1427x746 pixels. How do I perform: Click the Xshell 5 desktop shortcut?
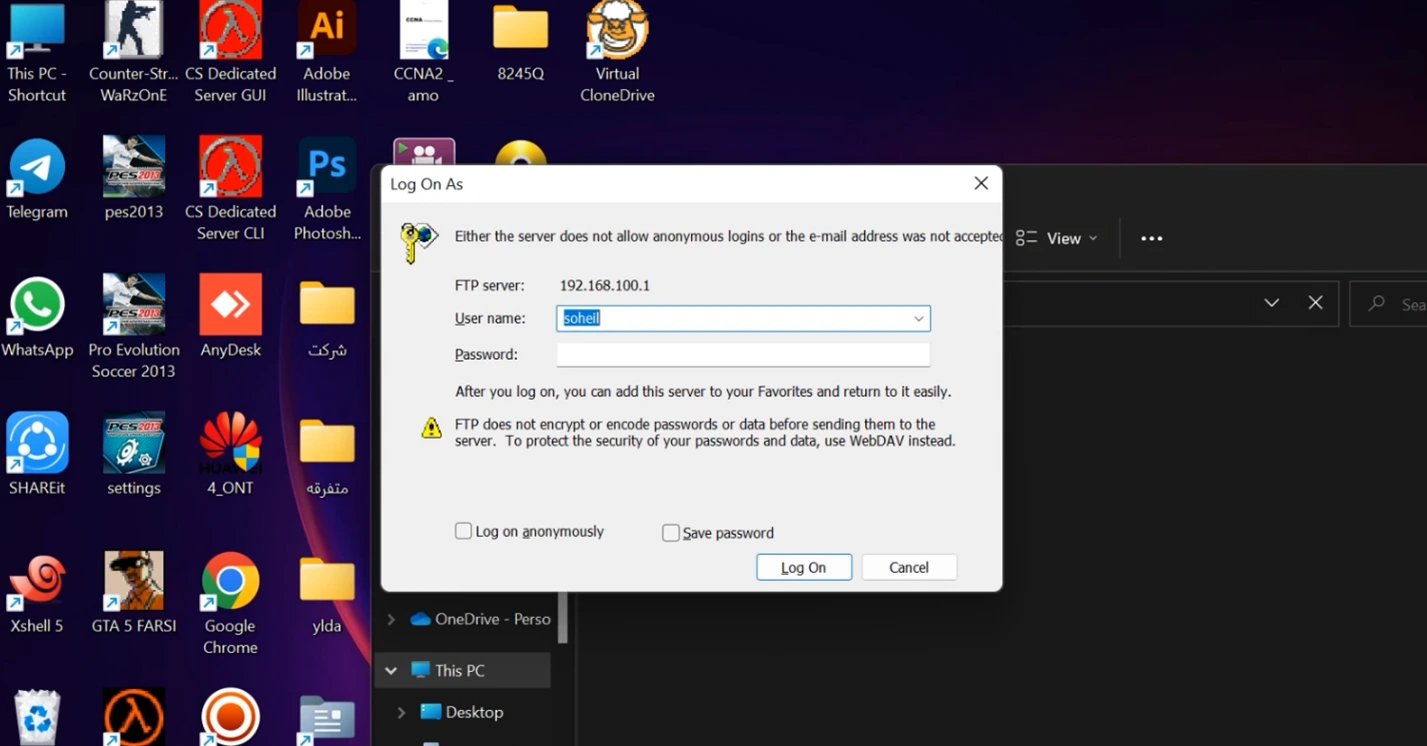tap(37, 594)
